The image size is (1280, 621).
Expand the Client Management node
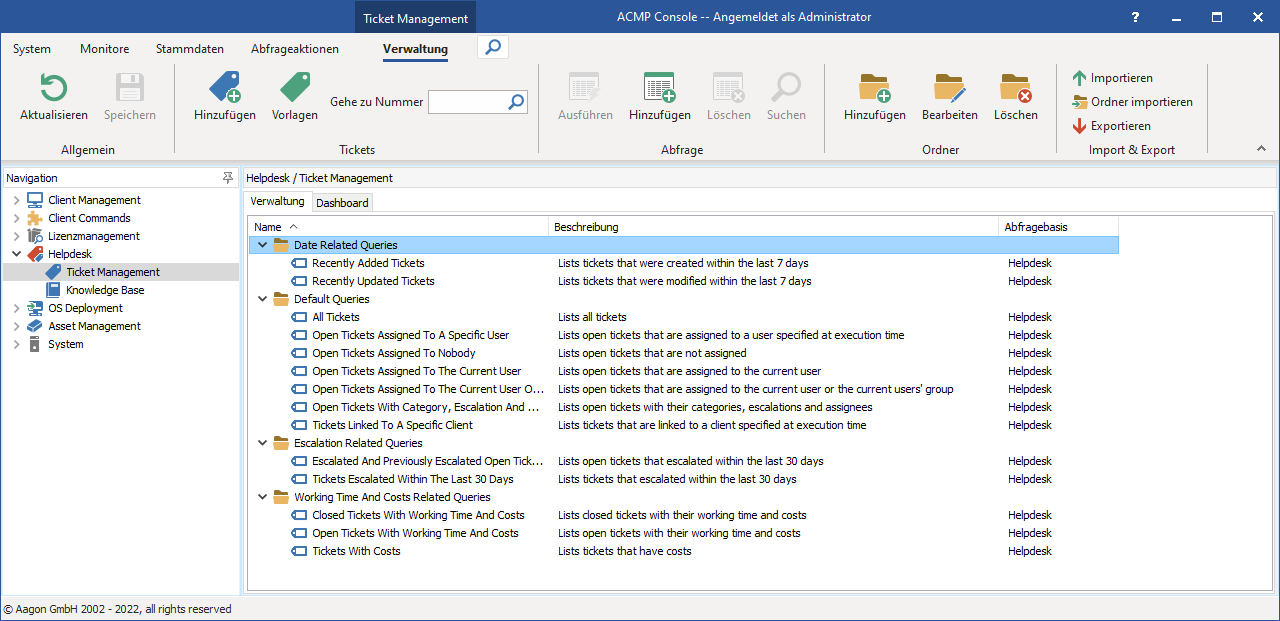[16, 200]
